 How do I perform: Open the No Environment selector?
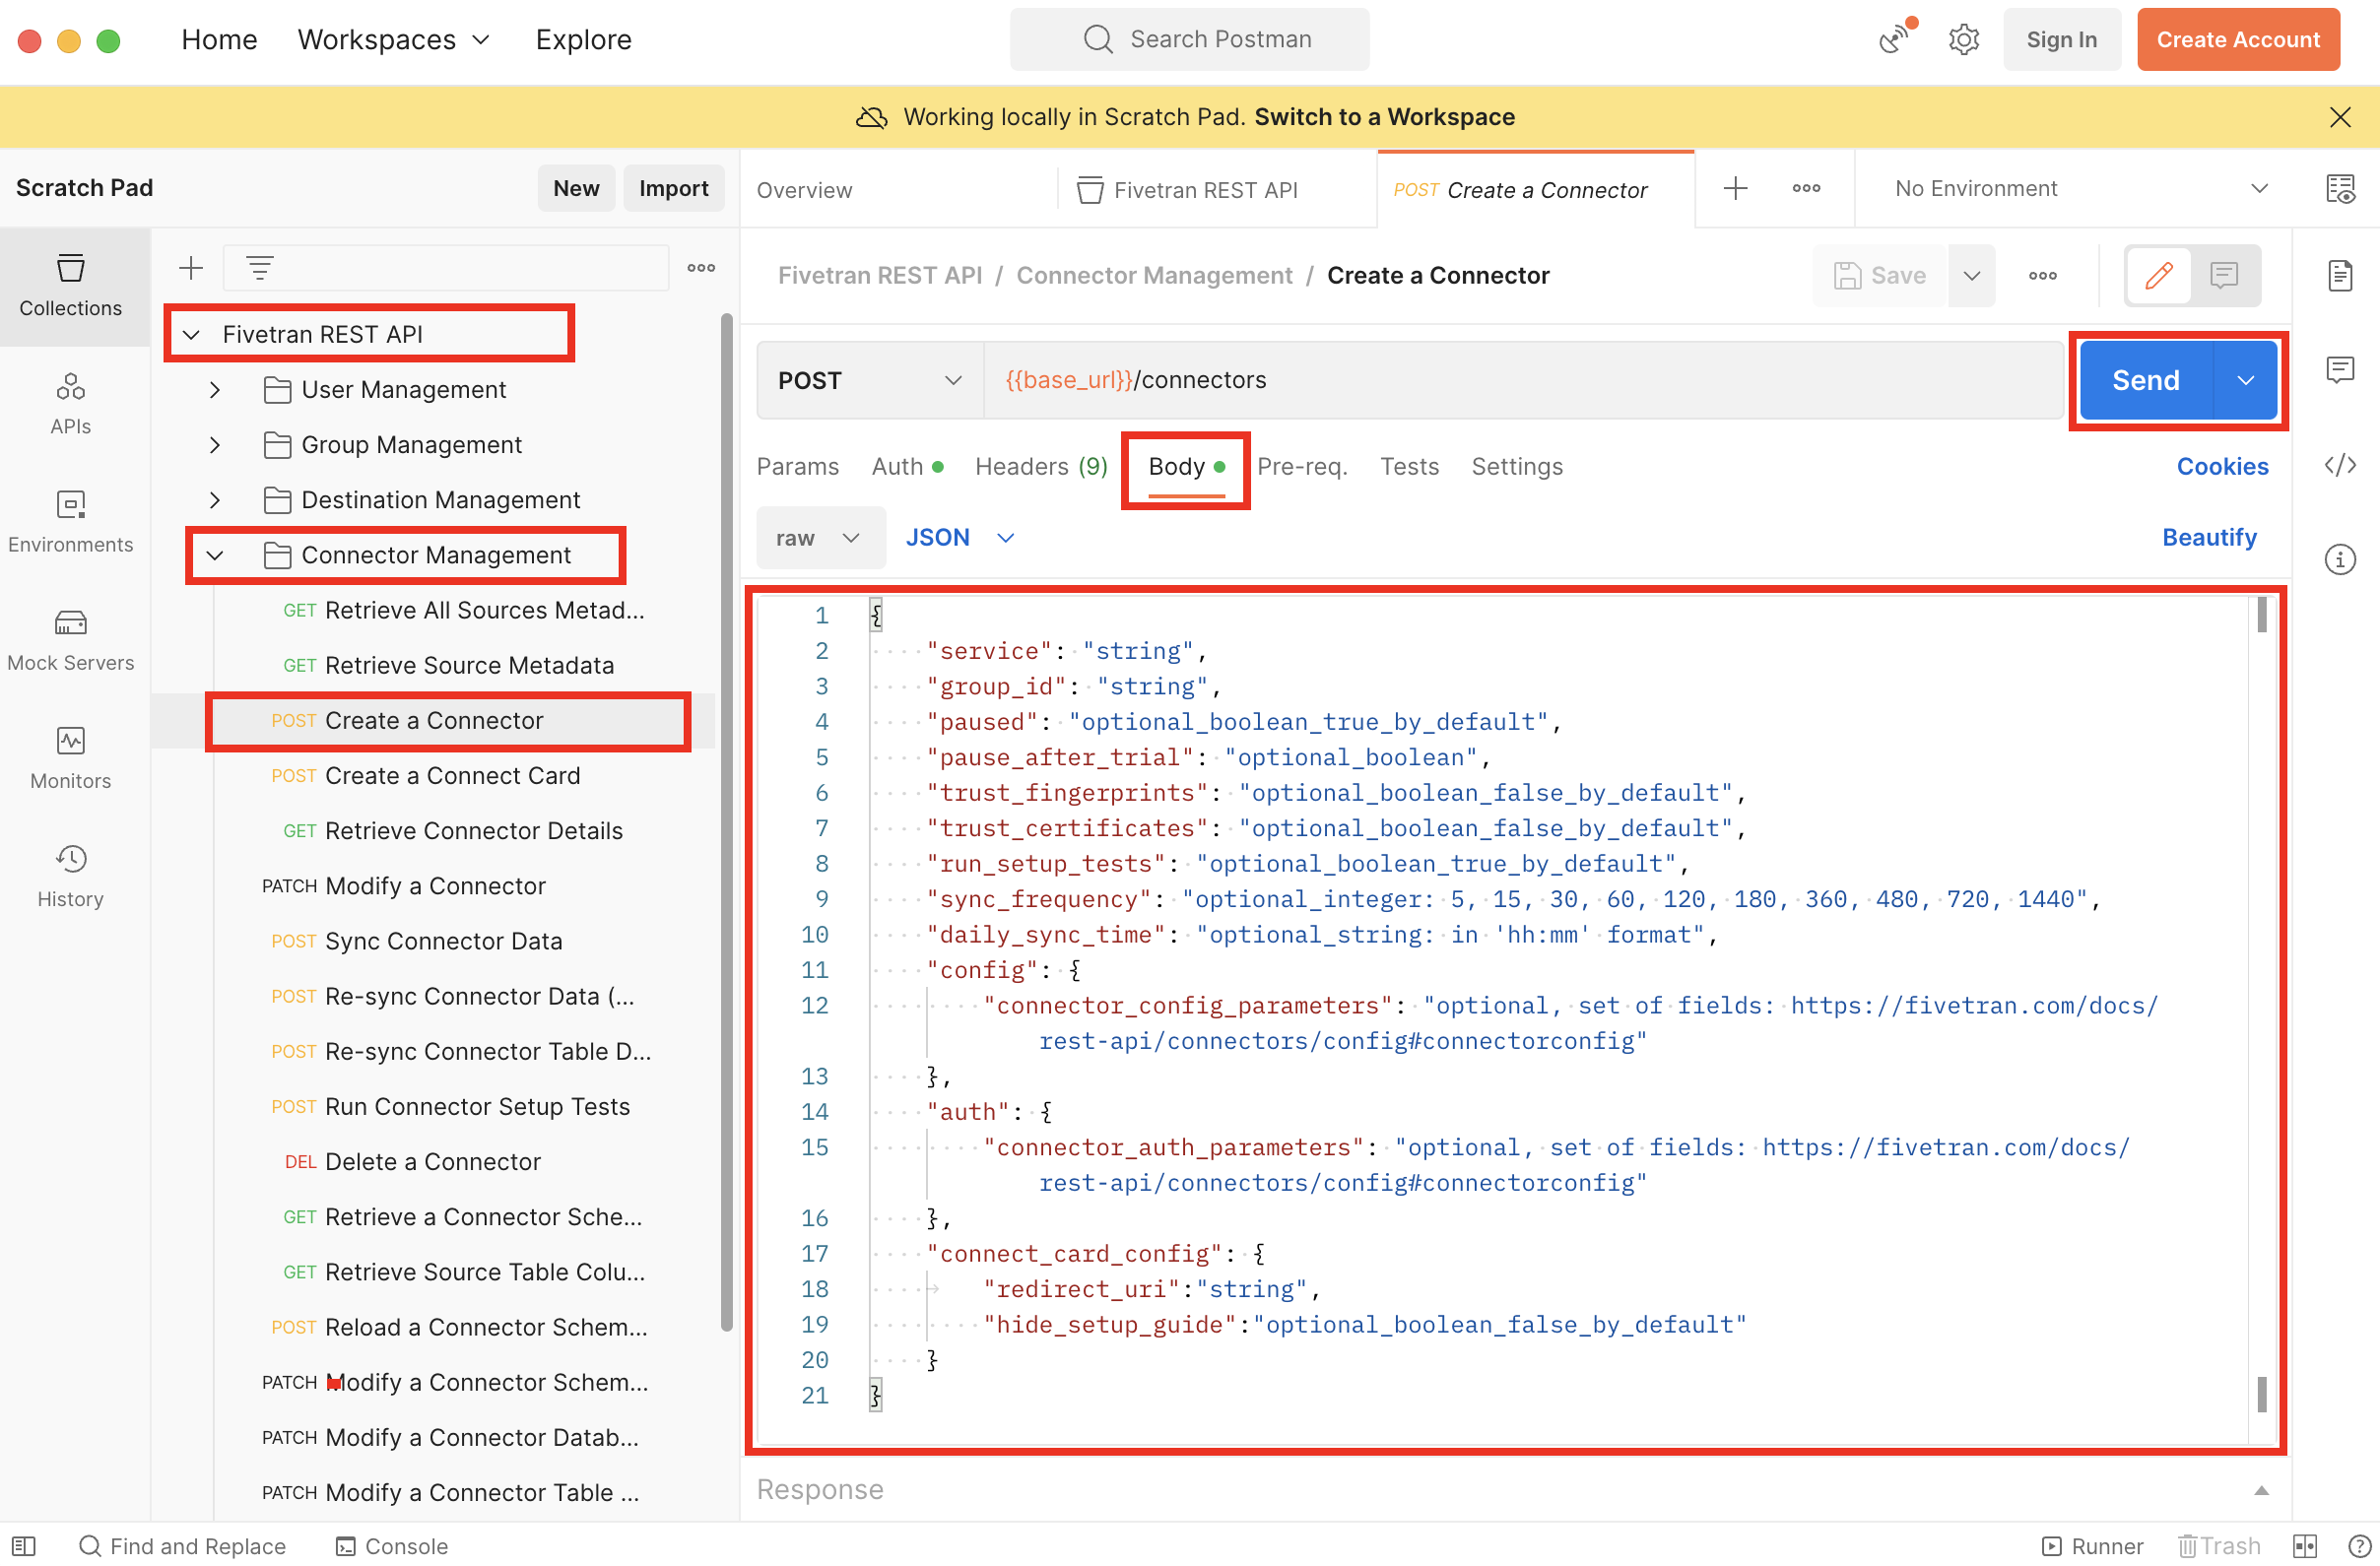[x=2080, y=188]
